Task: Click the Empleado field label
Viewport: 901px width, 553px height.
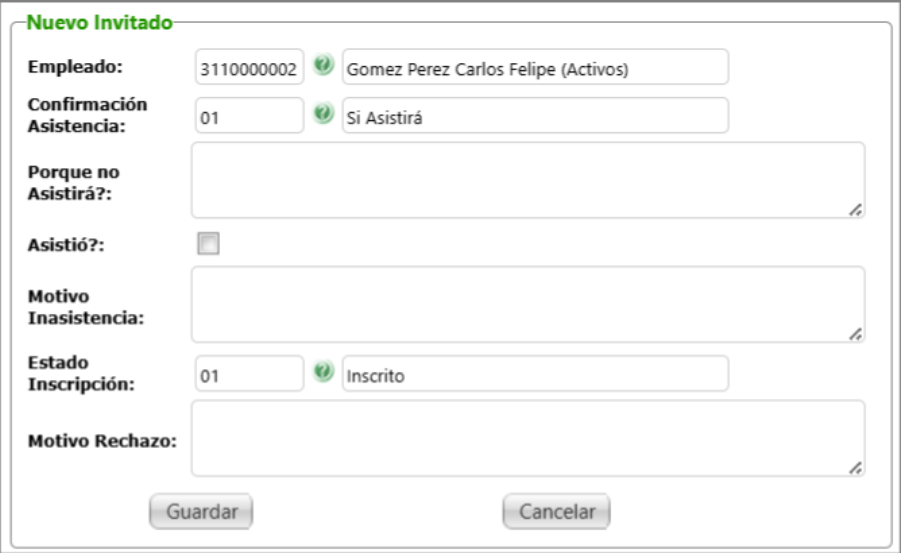Action: tap(74, 67)
